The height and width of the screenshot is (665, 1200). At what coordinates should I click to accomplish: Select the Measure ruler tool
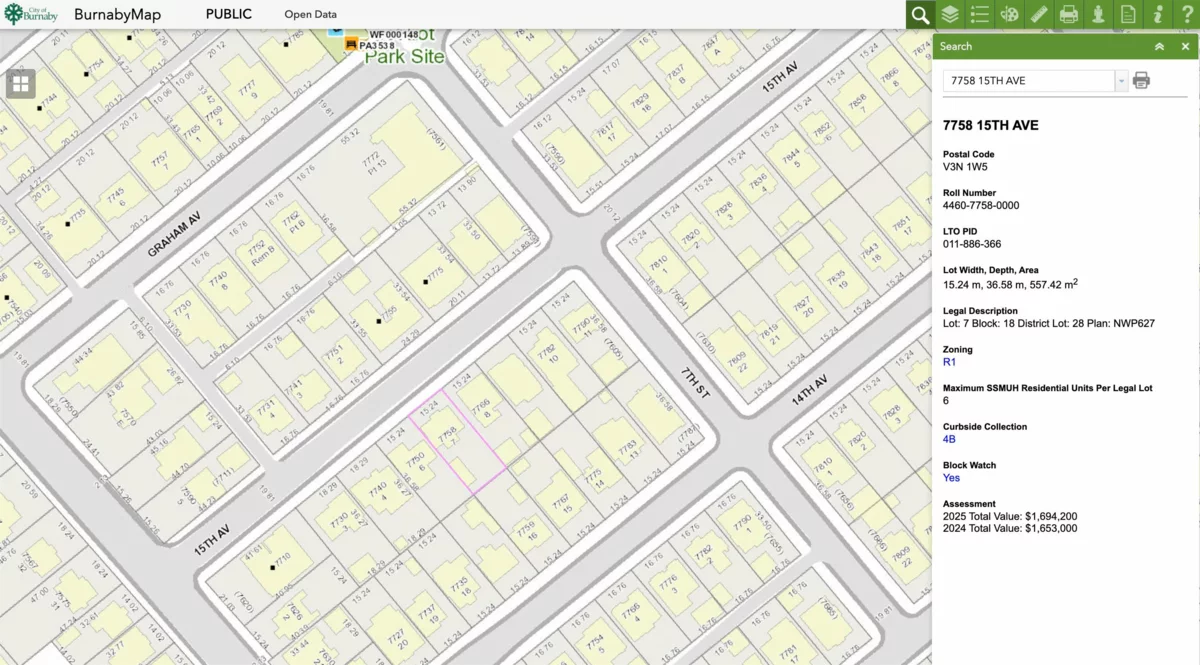(x=1039, y=15)
